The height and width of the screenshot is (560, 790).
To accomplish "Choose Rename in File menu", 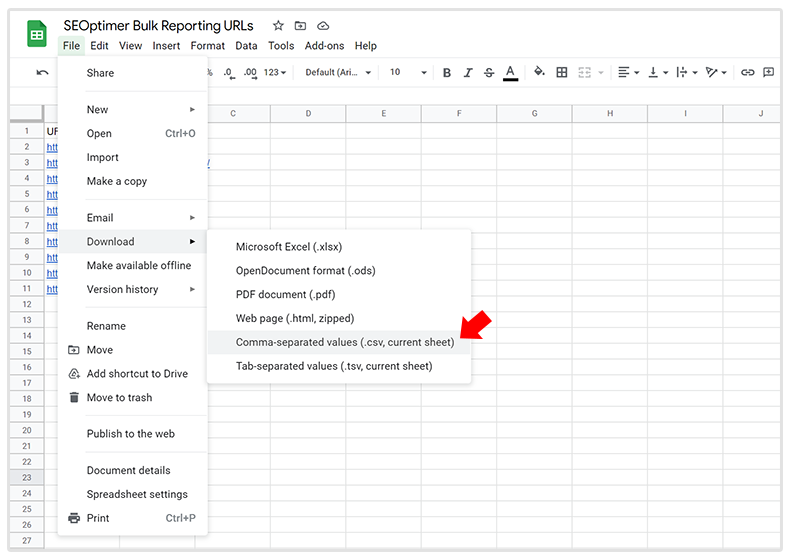I will click(x=133, y=326).
